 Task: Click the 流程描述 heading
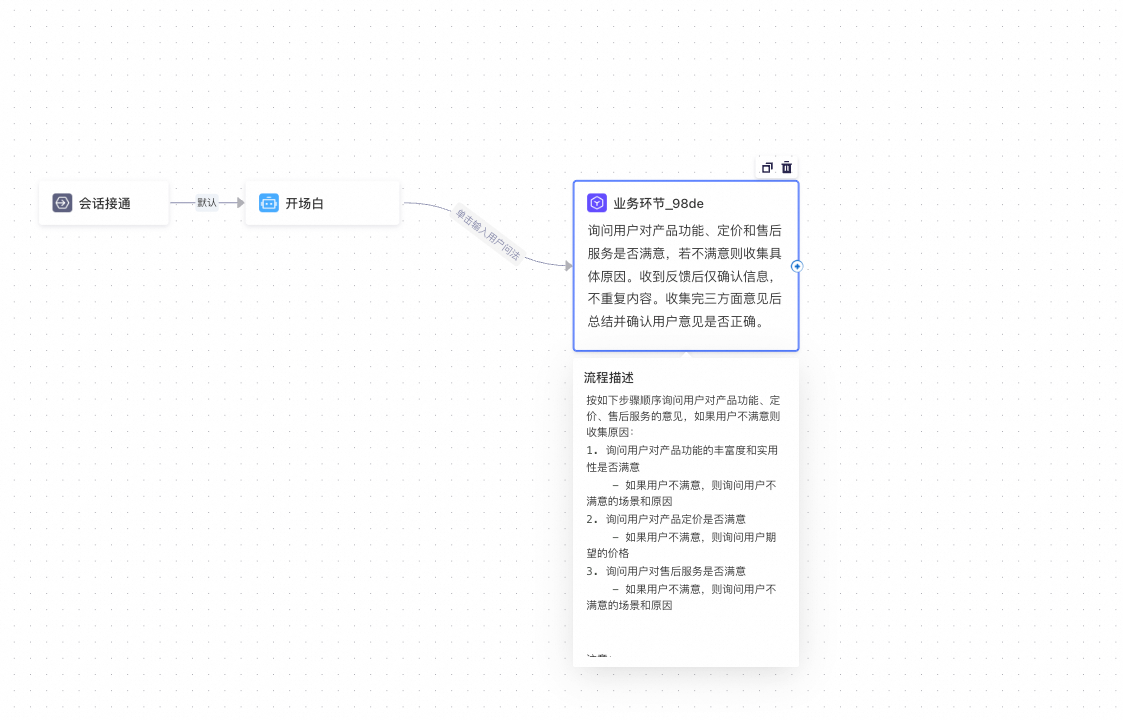[609, 378]
